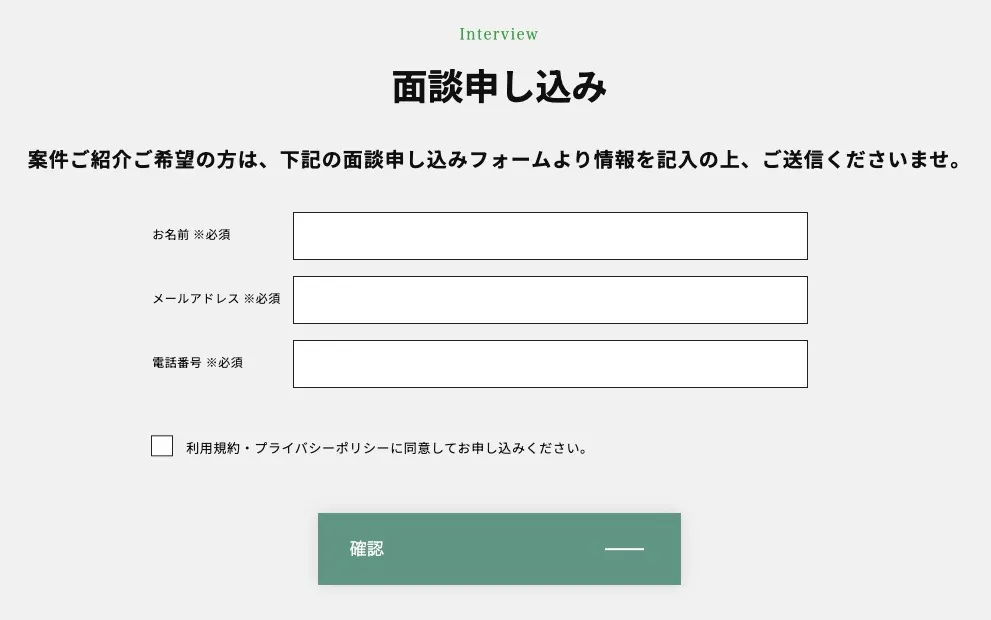Select the メールアドレス ※必須 label text

coord(216,298)
